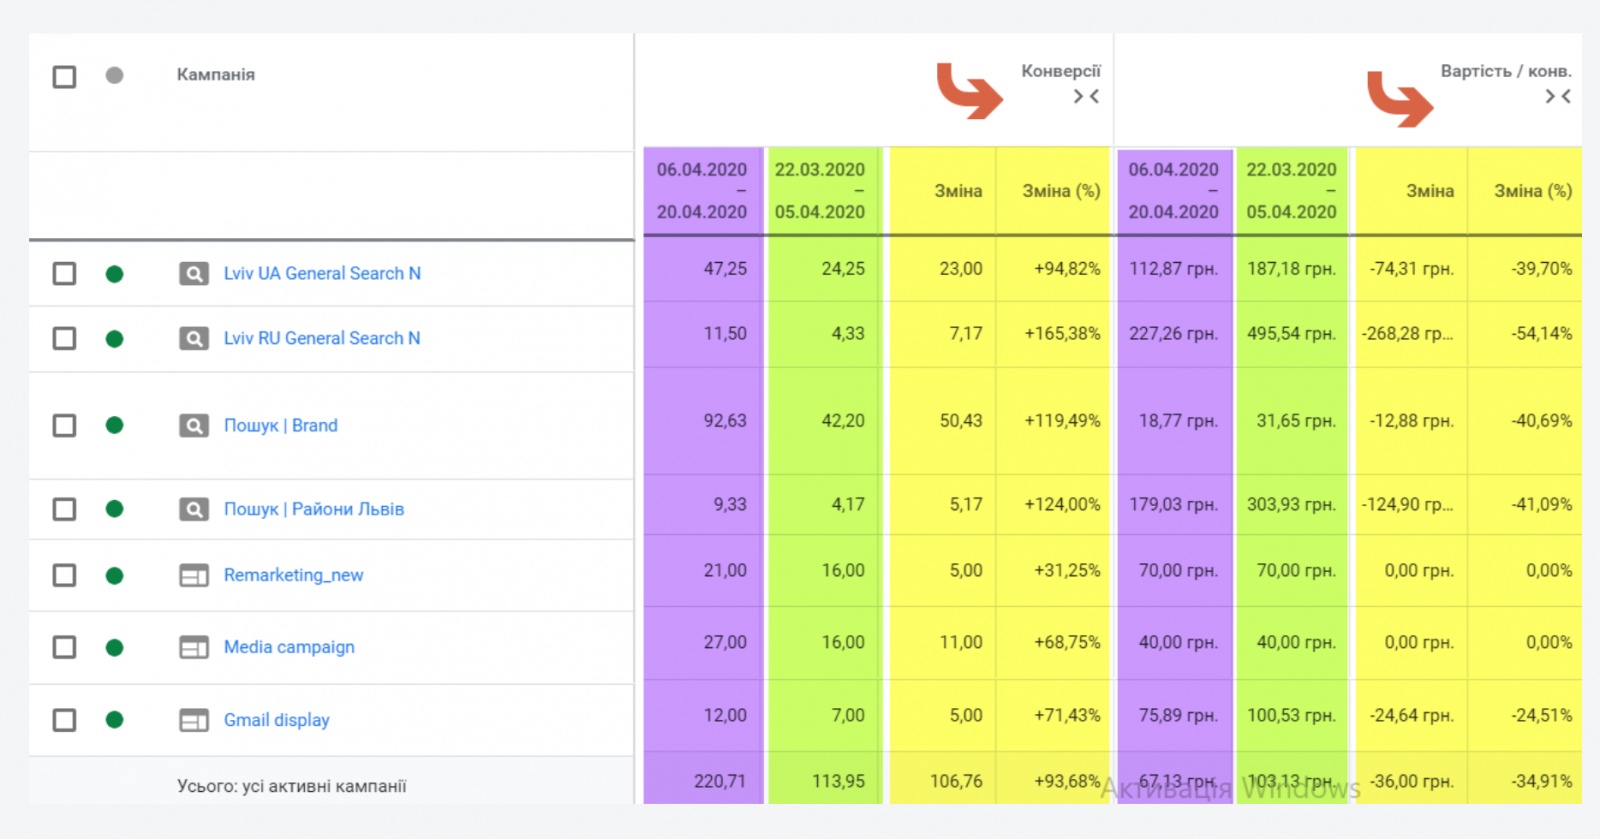This screenshot has width=1600, height=839.
Task: Click the Вартість / конв. column title
Action: pyautogui.click(x=1505, y=71)
